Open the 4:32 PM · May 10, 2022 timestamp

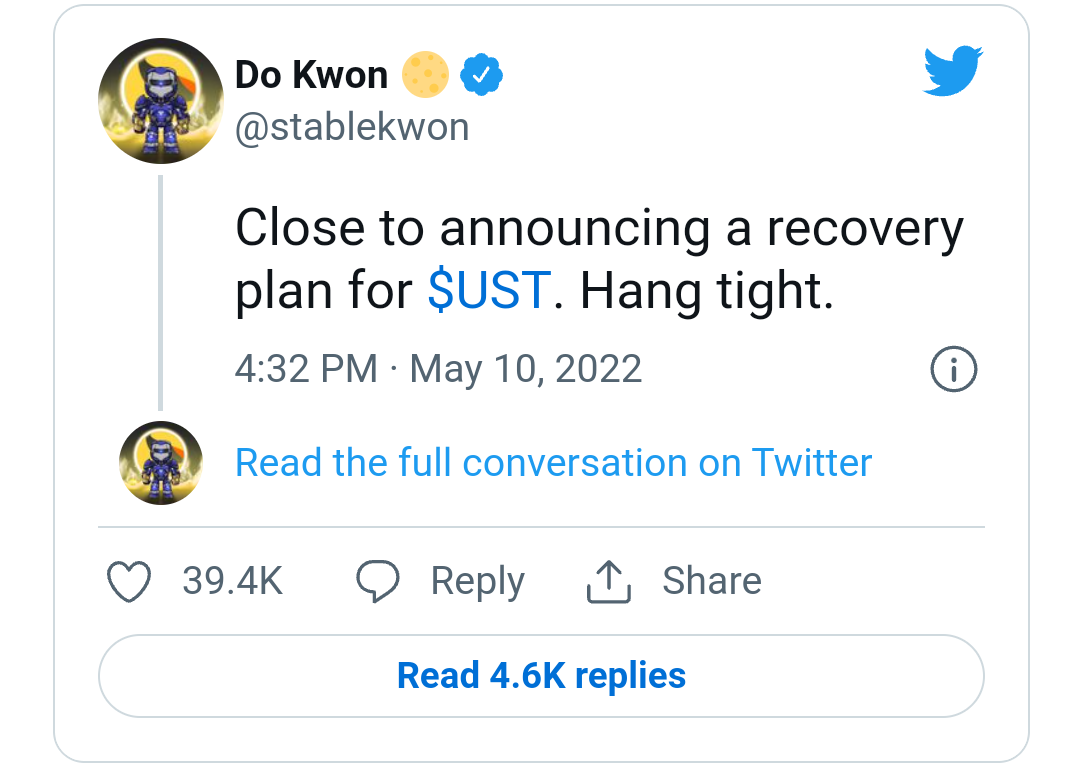point(439,369)
